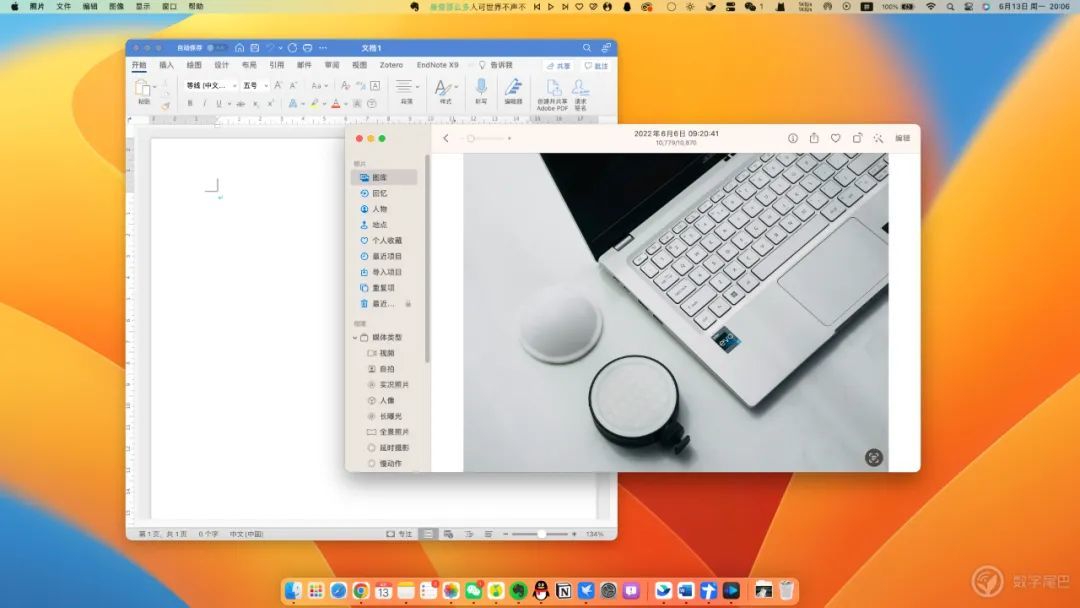Open the Editor icon in Word ribbon
The image size is (1080, 608).
[513, 87]
